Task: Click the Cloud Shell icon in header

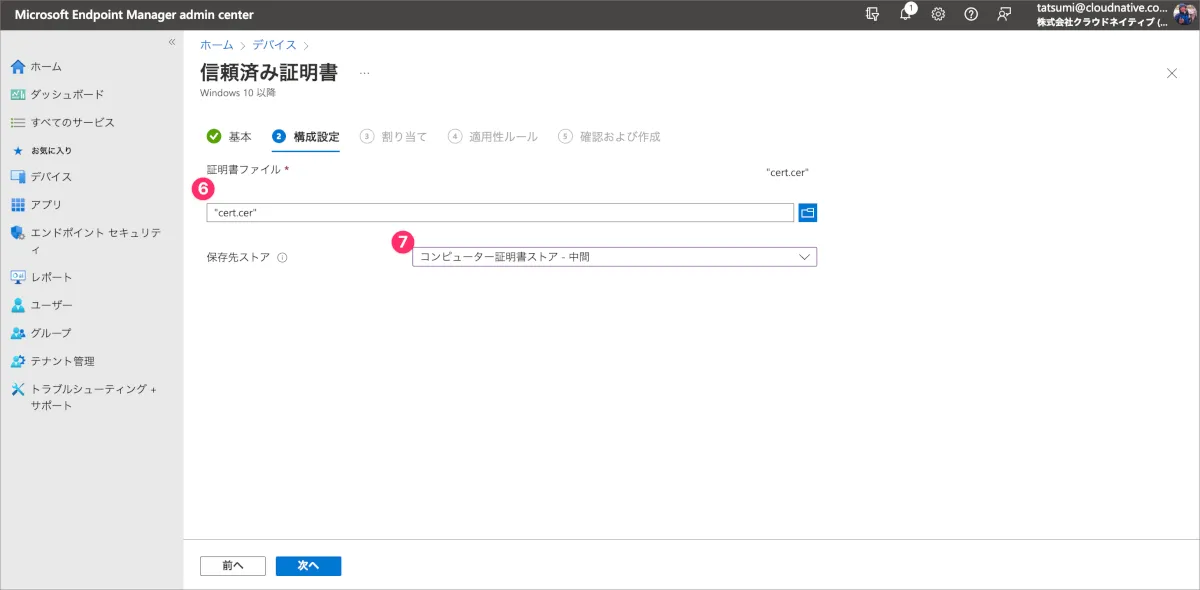Action: tap(873, 14)
